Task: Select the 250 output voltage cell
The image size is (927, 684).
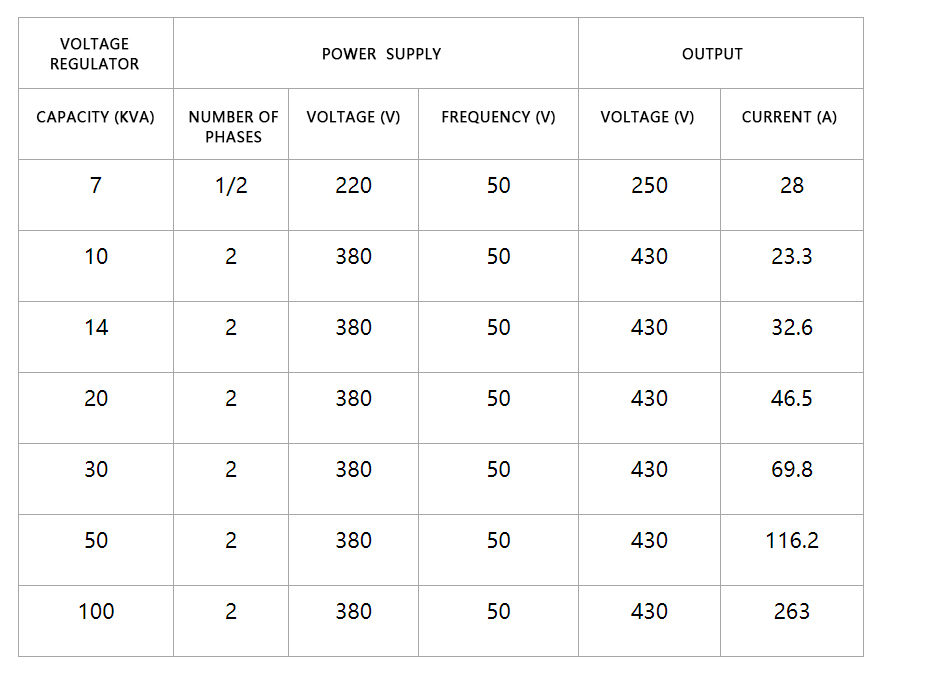Action: (649, 195)
